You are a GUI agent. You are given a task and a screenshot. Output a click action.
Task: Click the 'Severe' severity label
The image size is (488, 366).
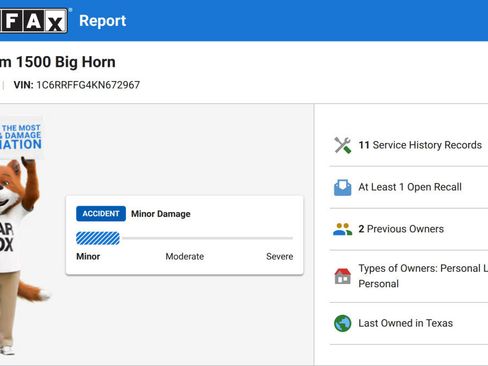coord(280,256)
